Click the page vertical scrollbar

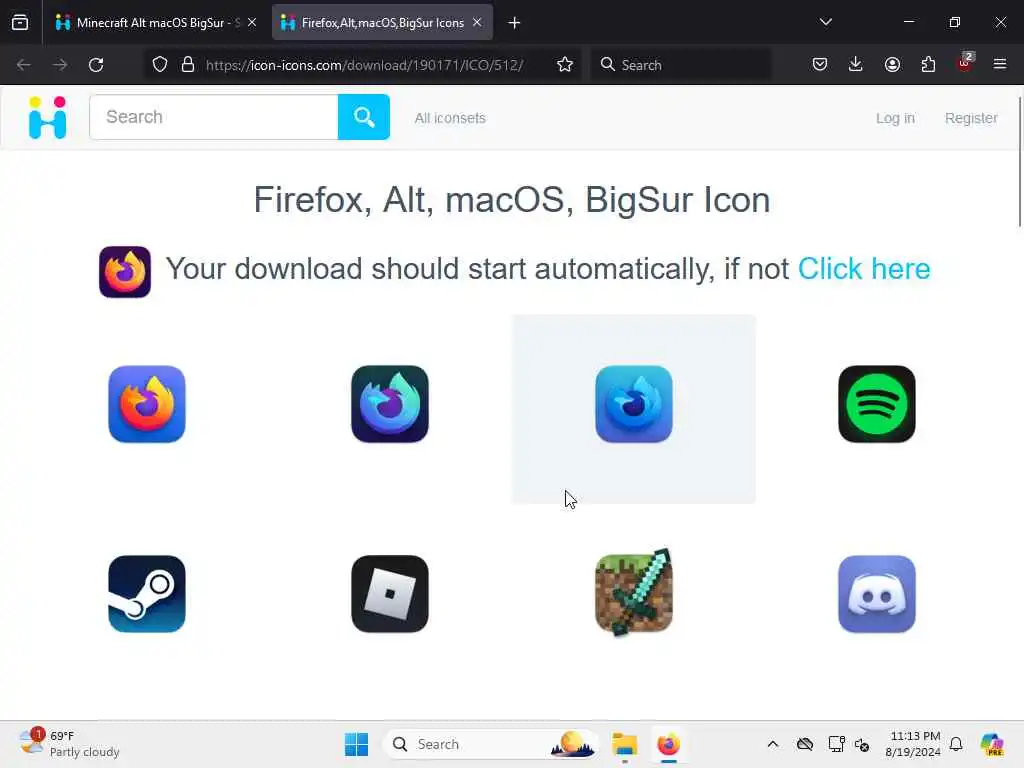1020,162
